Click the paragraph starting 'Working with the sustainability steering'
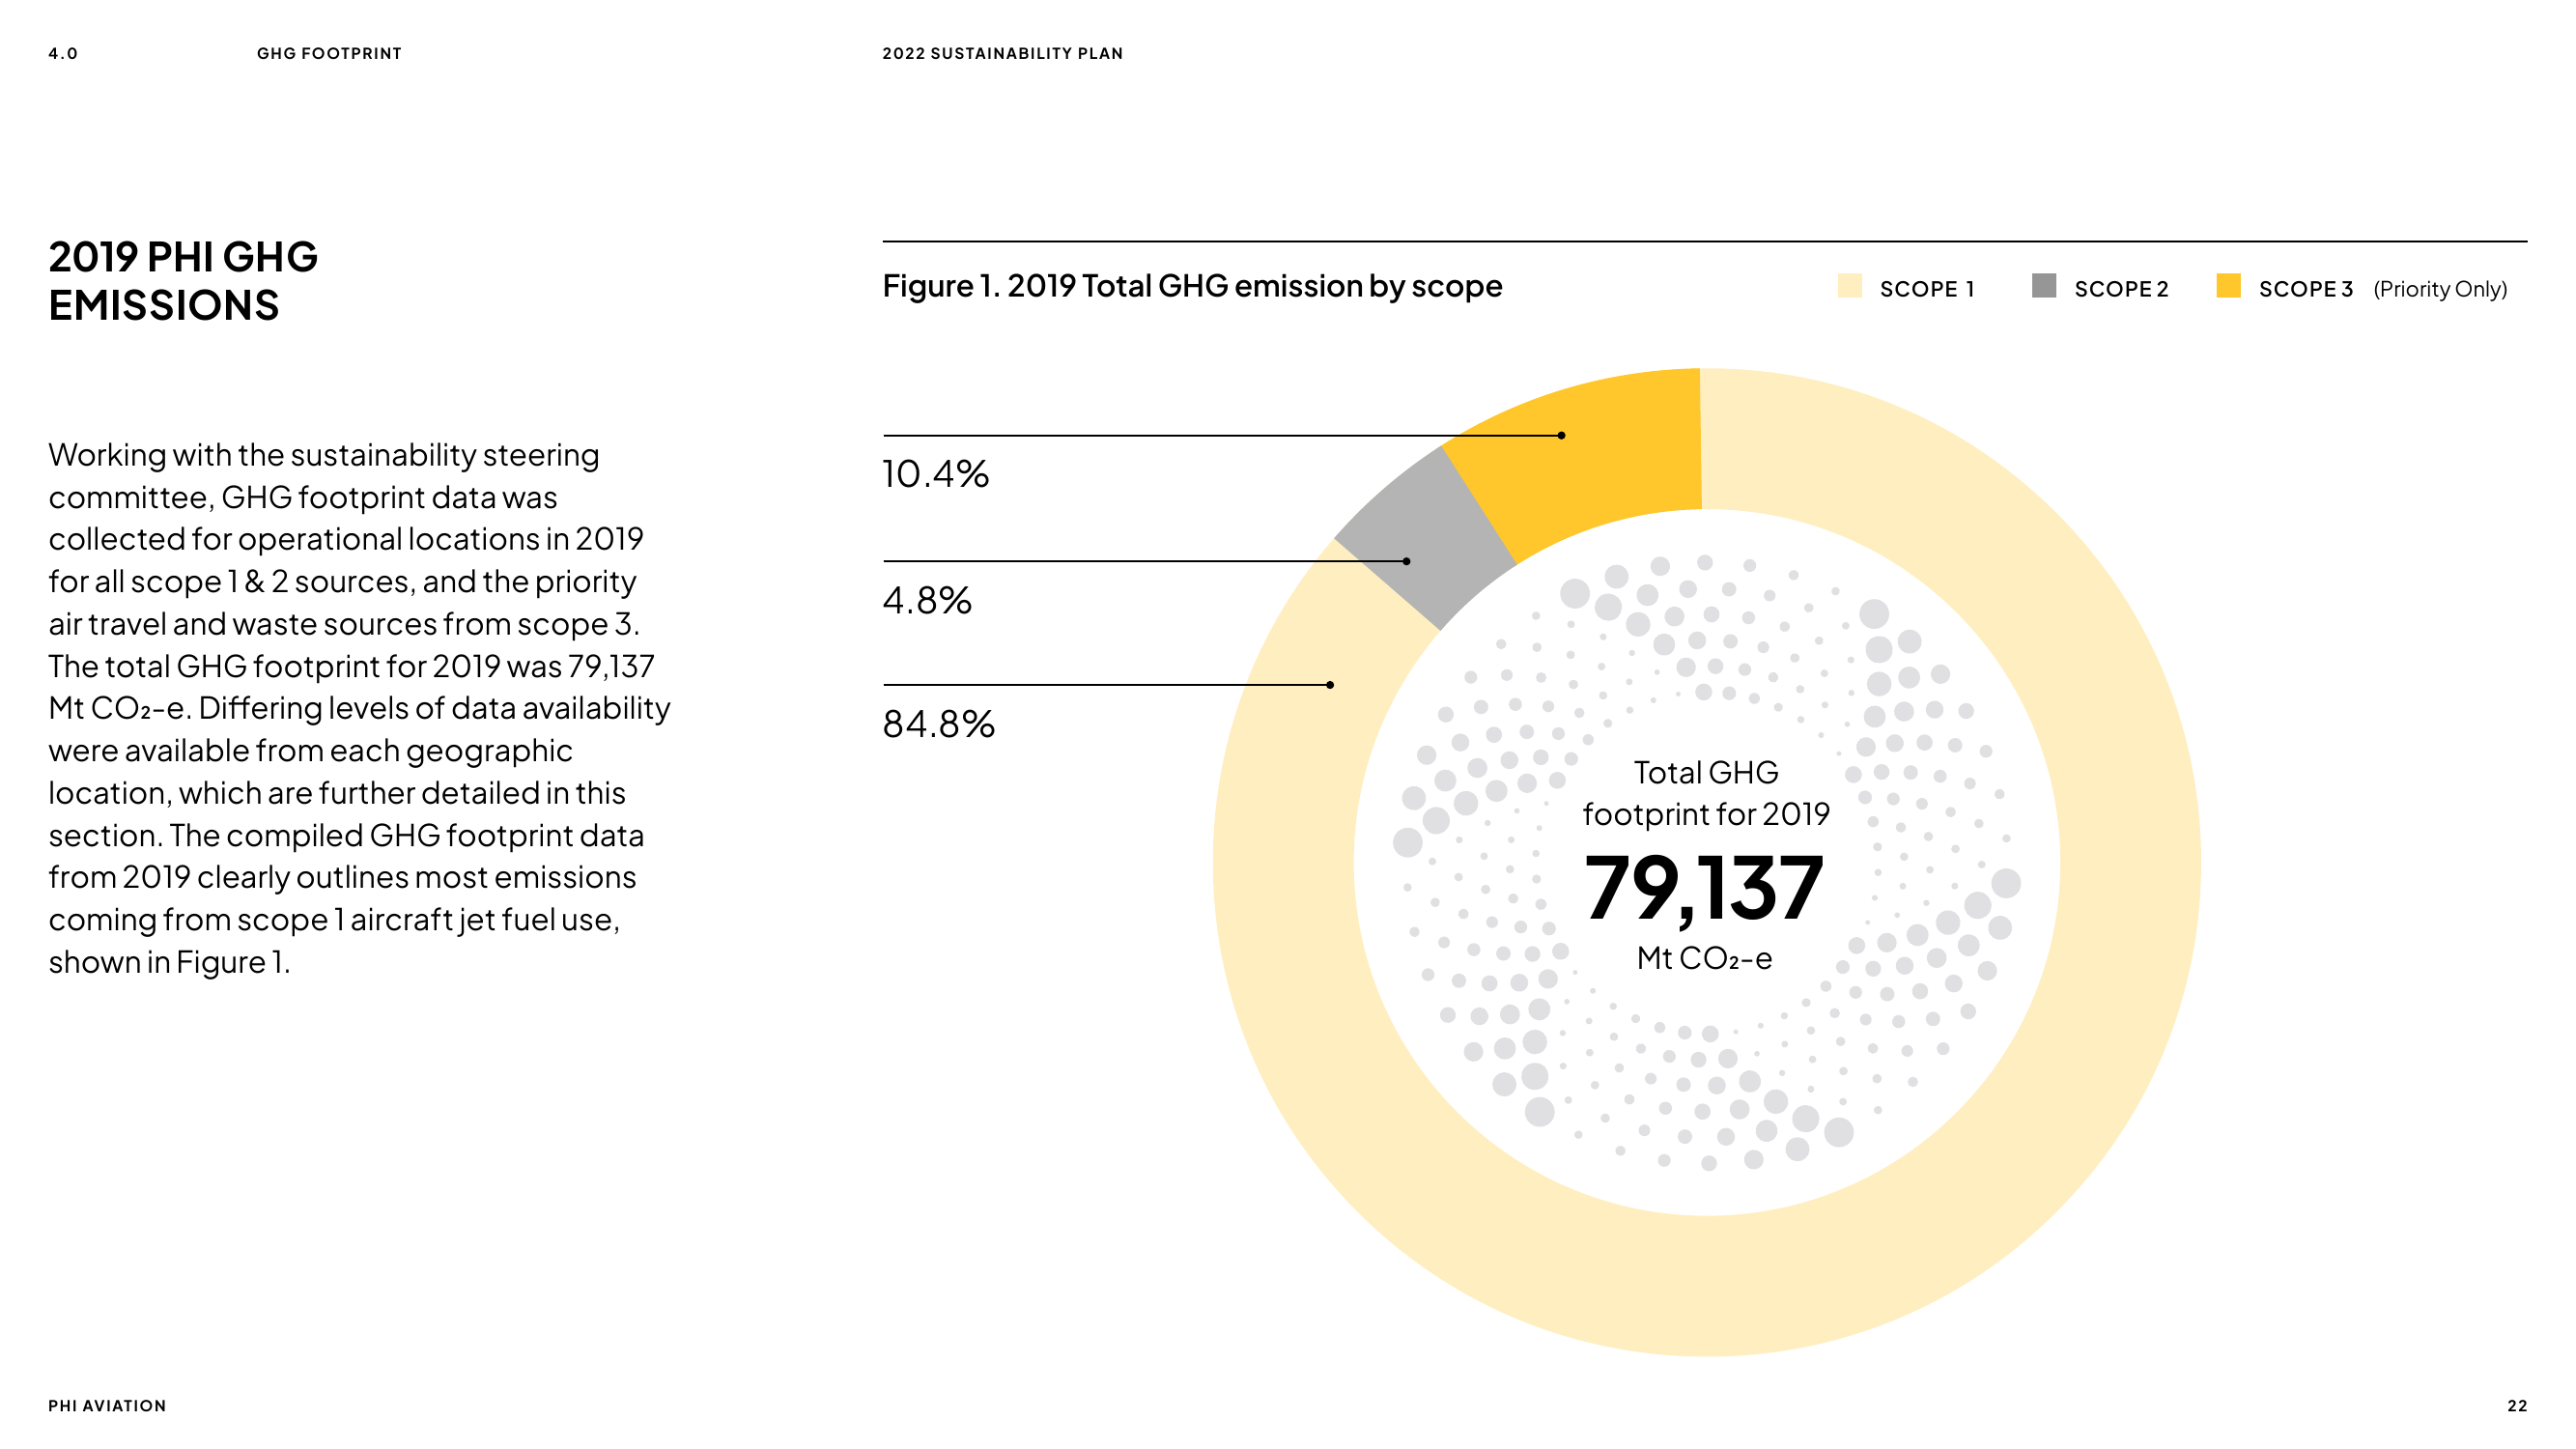Image resolution: width=2576 pixels, height=1449 pixels. [x=359, y=708]
